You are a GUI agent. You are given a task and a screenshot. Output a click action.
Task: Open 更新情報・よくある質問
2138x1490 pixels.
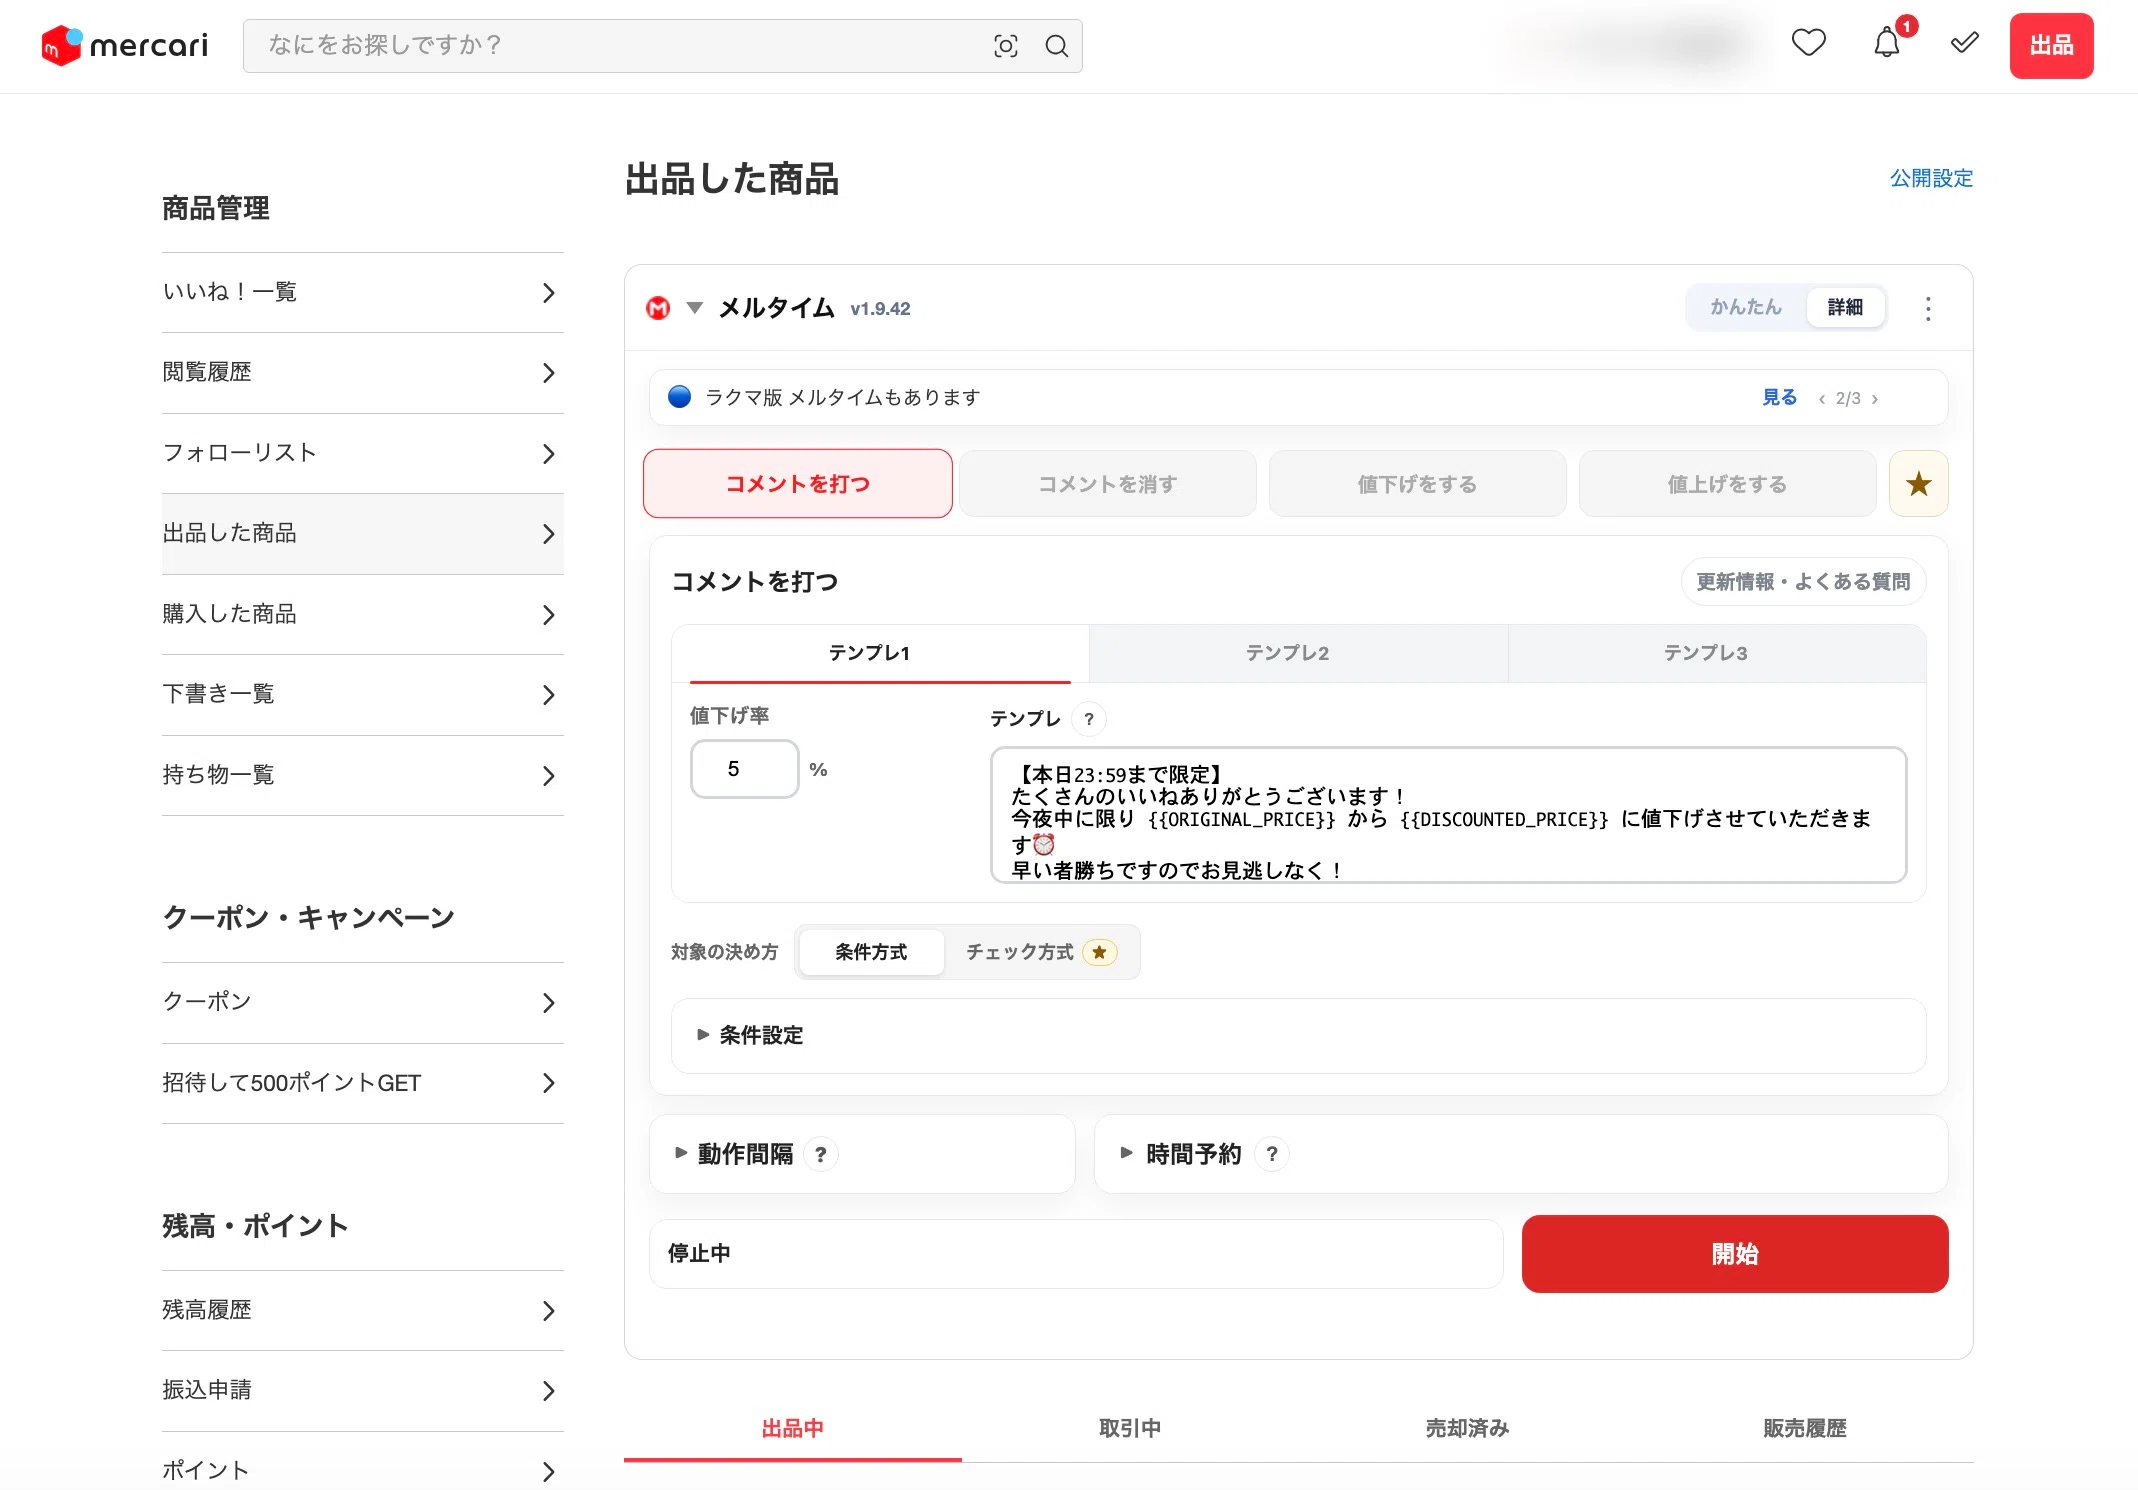1803,582
